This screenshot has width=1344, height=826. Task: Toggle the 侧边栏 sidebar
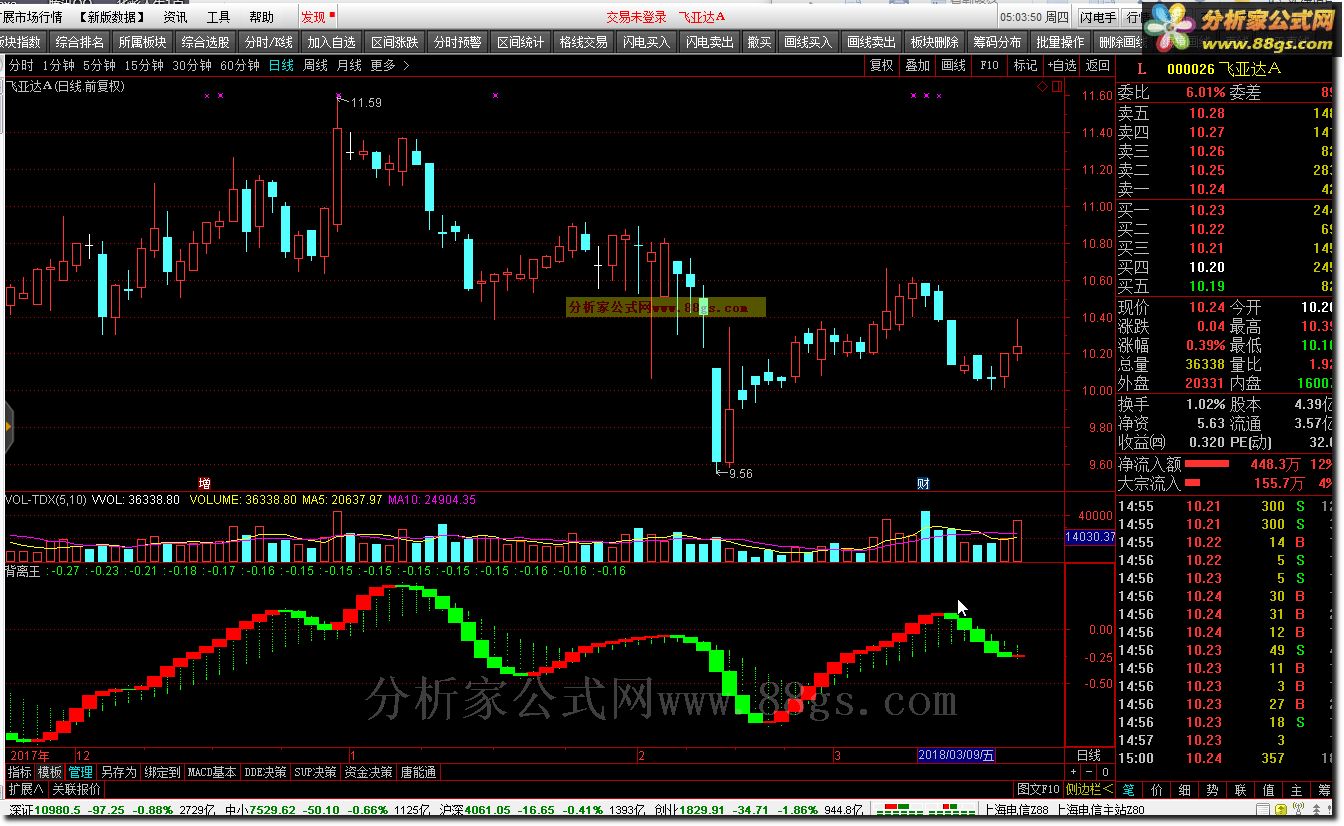click(x=1090, y=790)
